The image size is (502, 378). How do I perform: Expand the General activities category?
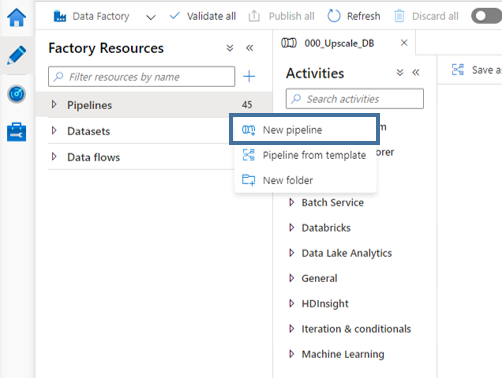[292, 278]
